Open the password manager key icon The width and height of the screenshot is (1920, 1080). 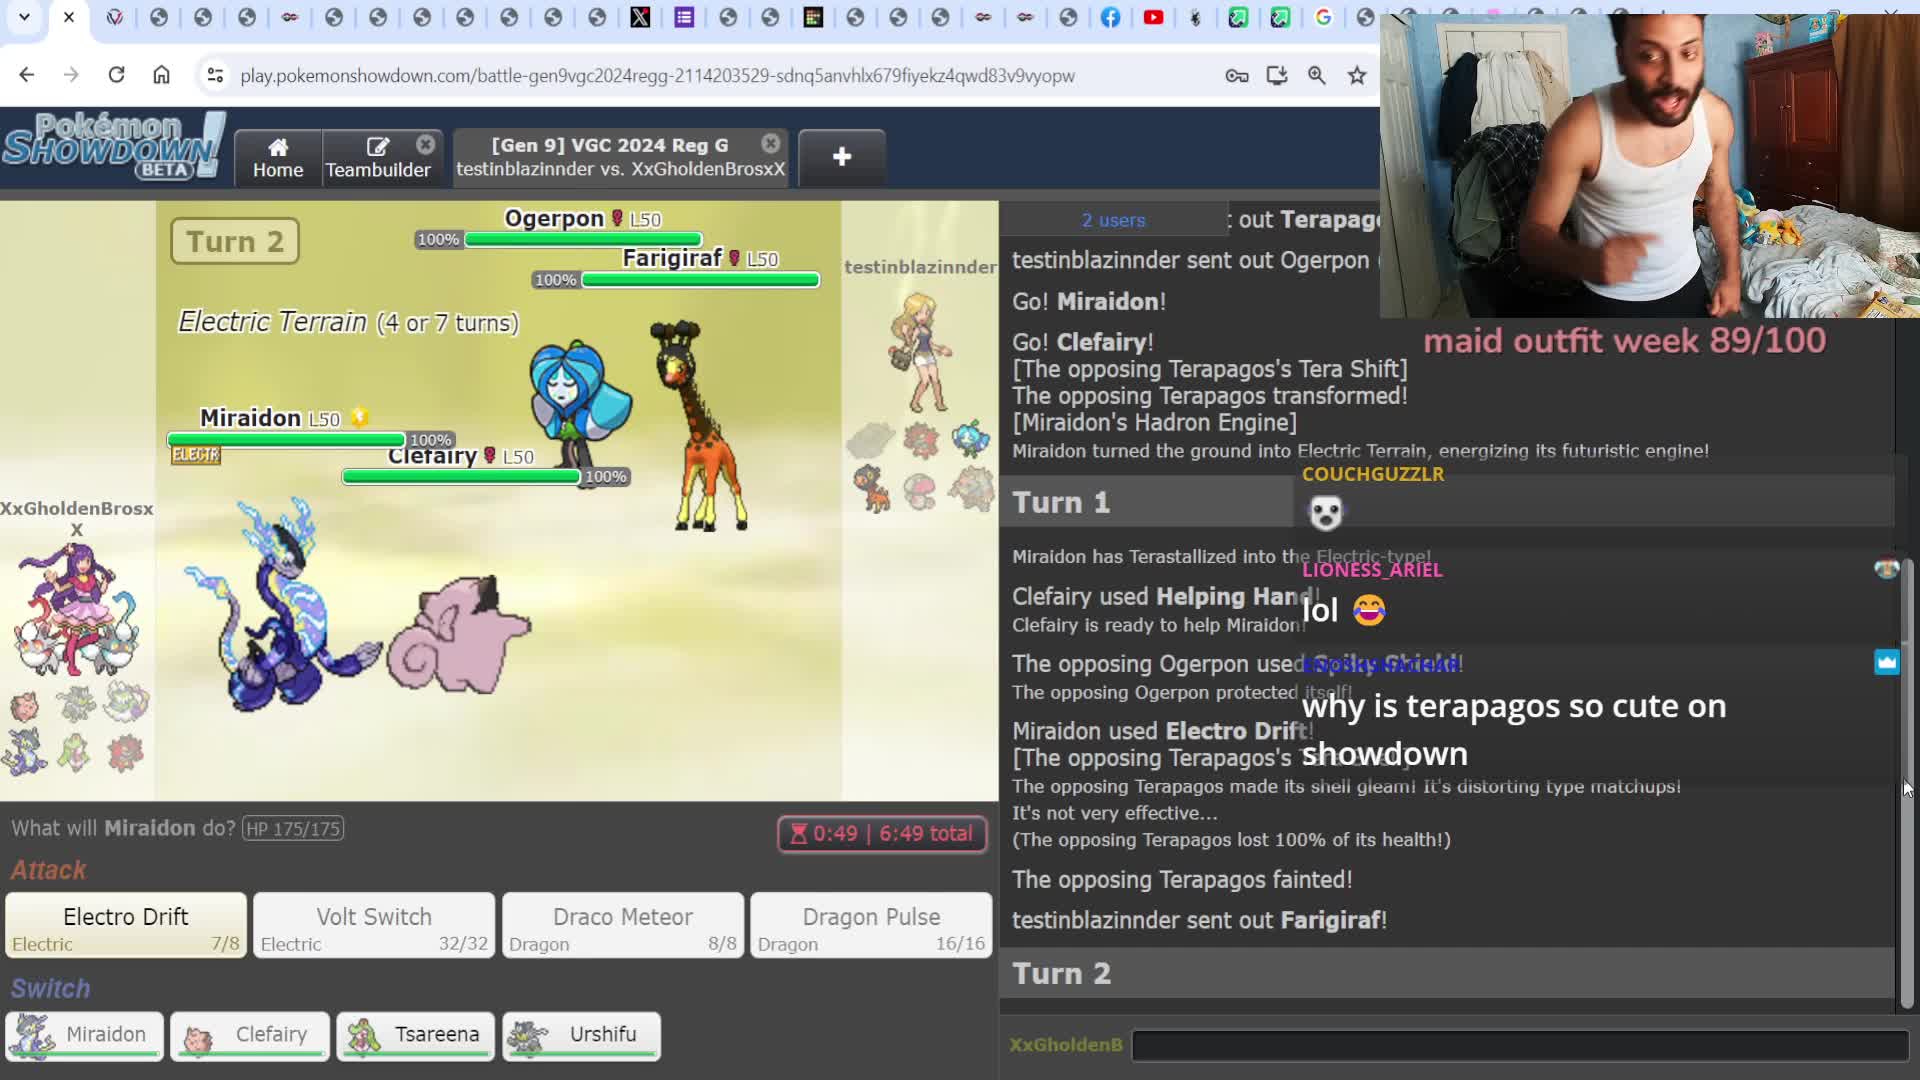tap(1237, 75)
